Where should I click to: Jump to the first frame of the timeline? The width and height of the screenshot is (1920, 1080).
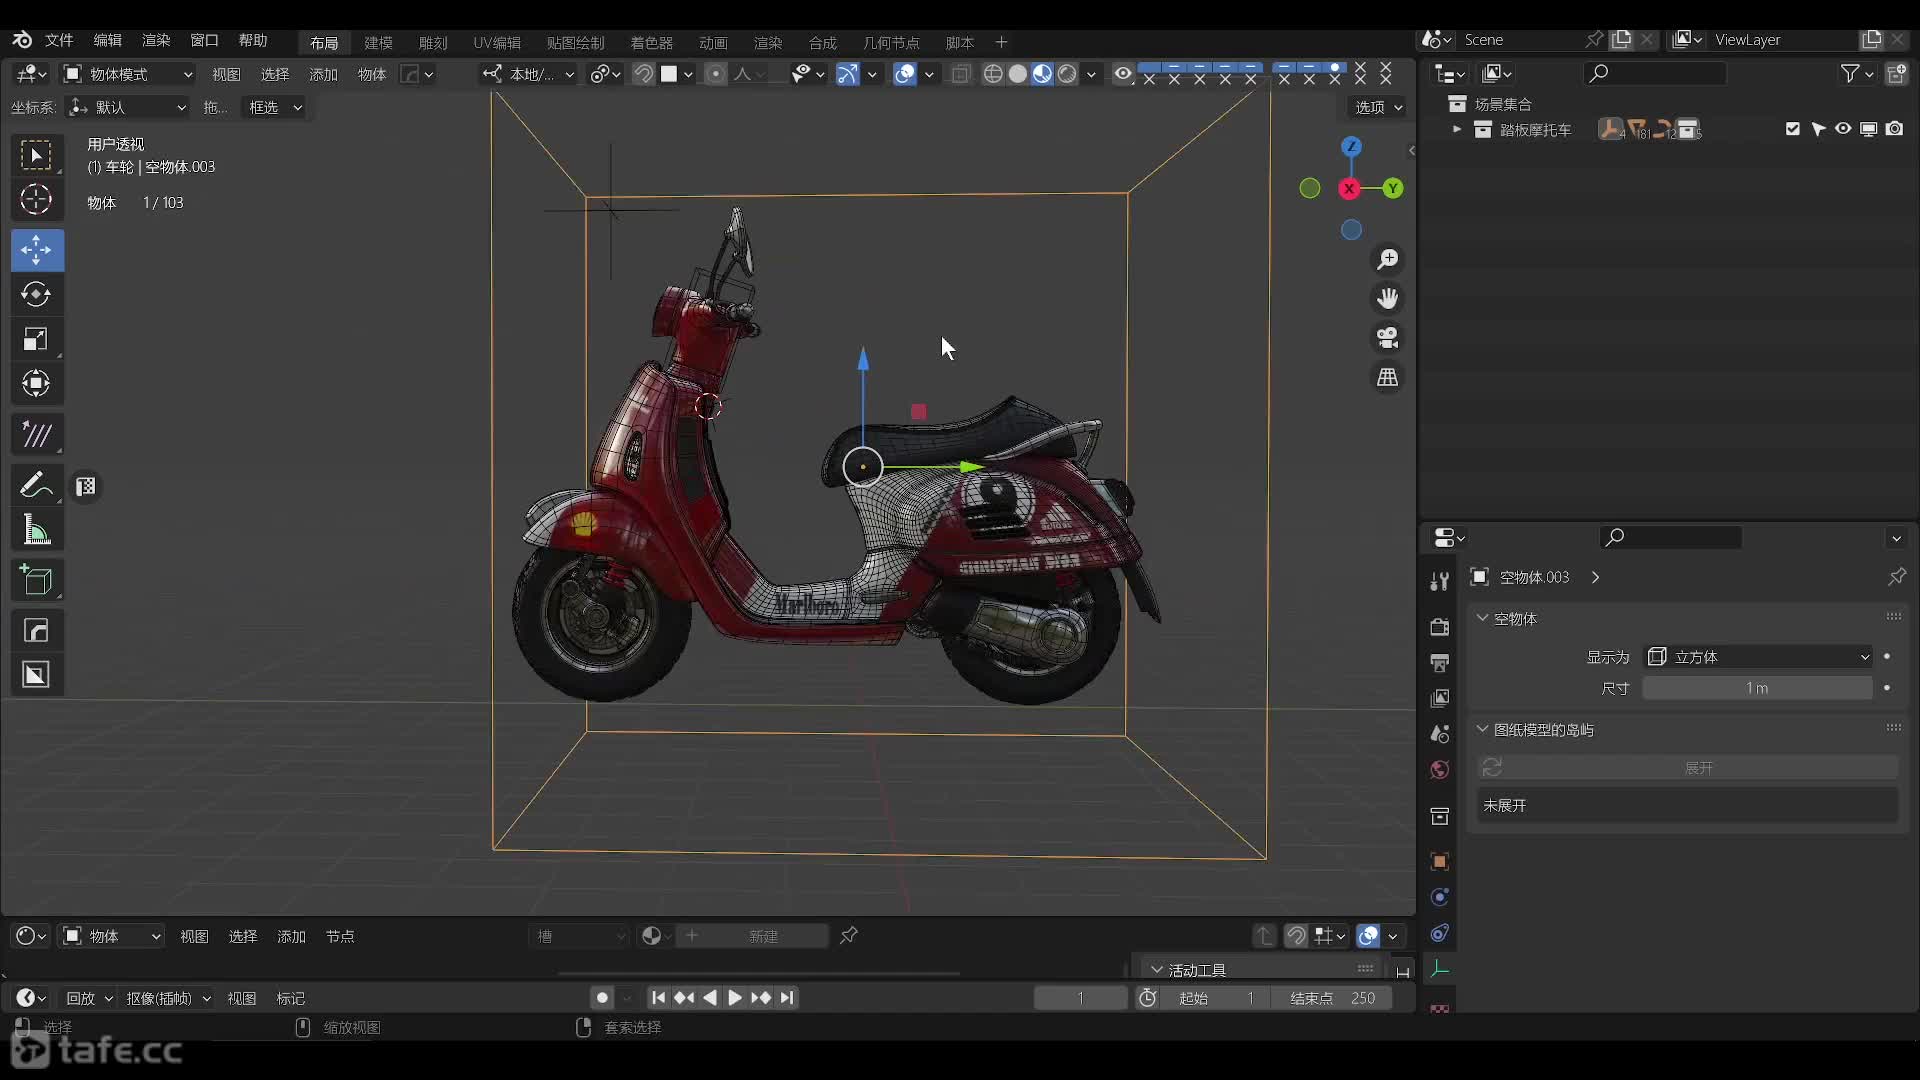pos(658,998)
